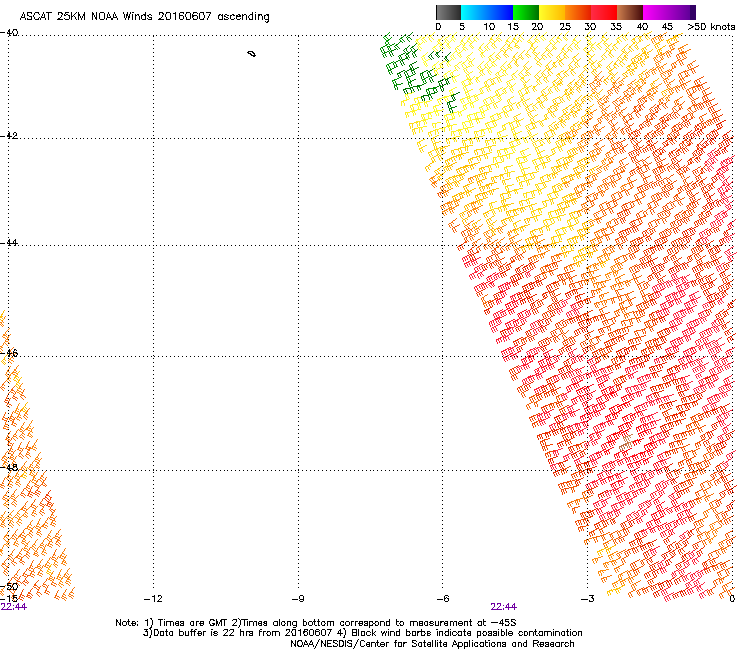Click the ASCAT 25KM NOAA Winds title
This screenshot has height=650, width=740.
coord(144,16)
